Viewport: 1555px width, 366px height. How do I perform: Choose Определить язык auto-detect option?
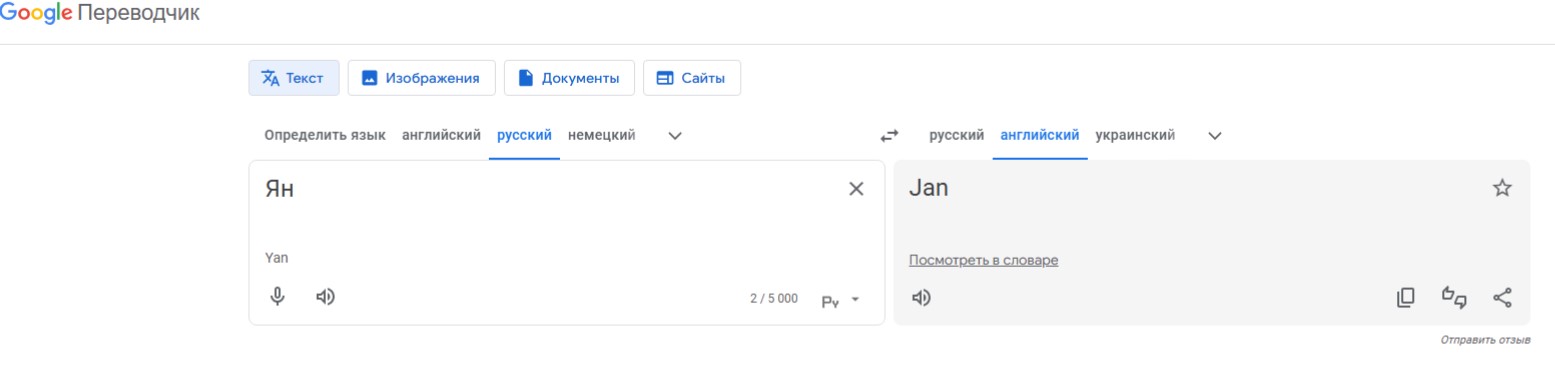coord(325,135)
